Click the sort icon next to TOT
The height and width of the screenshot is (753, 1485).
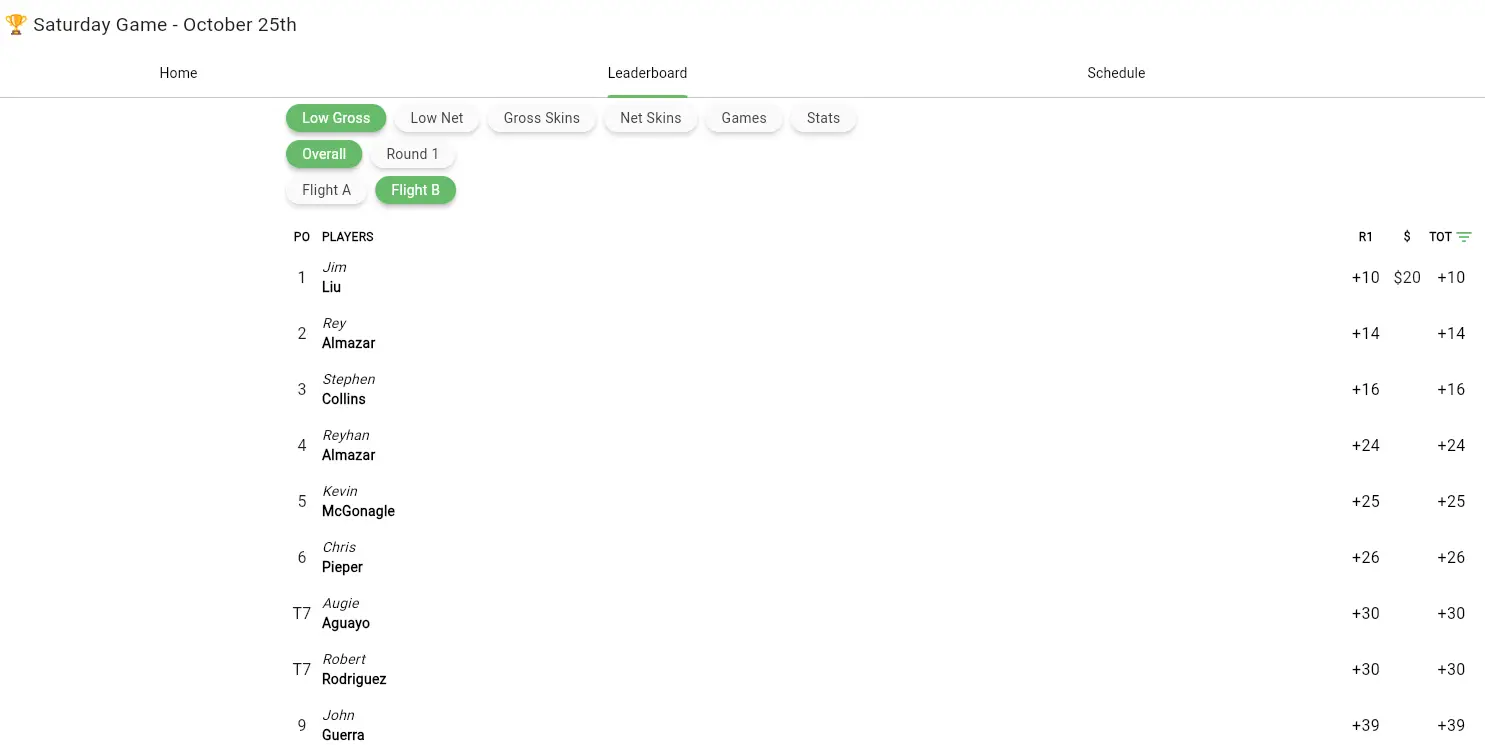[x=1464, y=237]
